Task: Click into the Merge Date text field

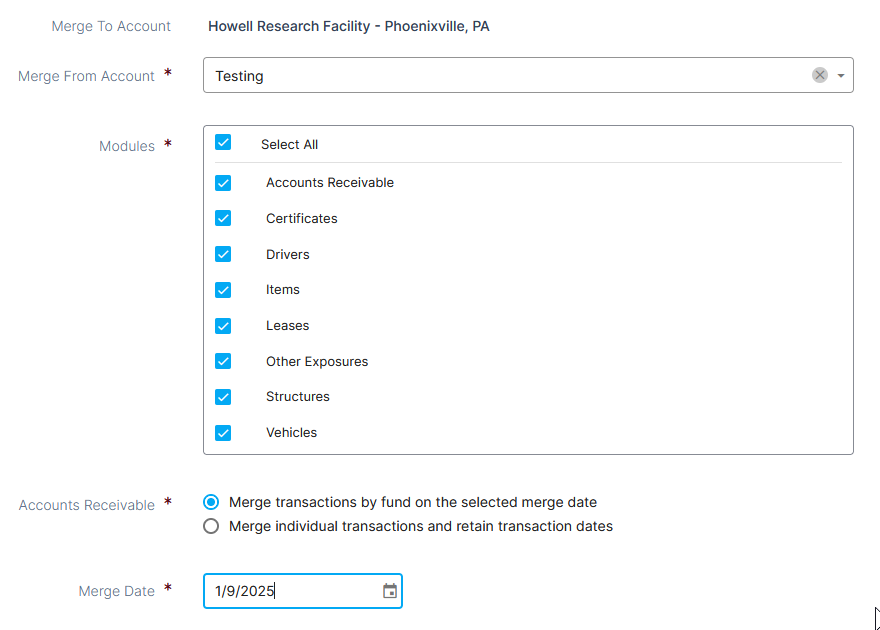Action: pos(292,591)
